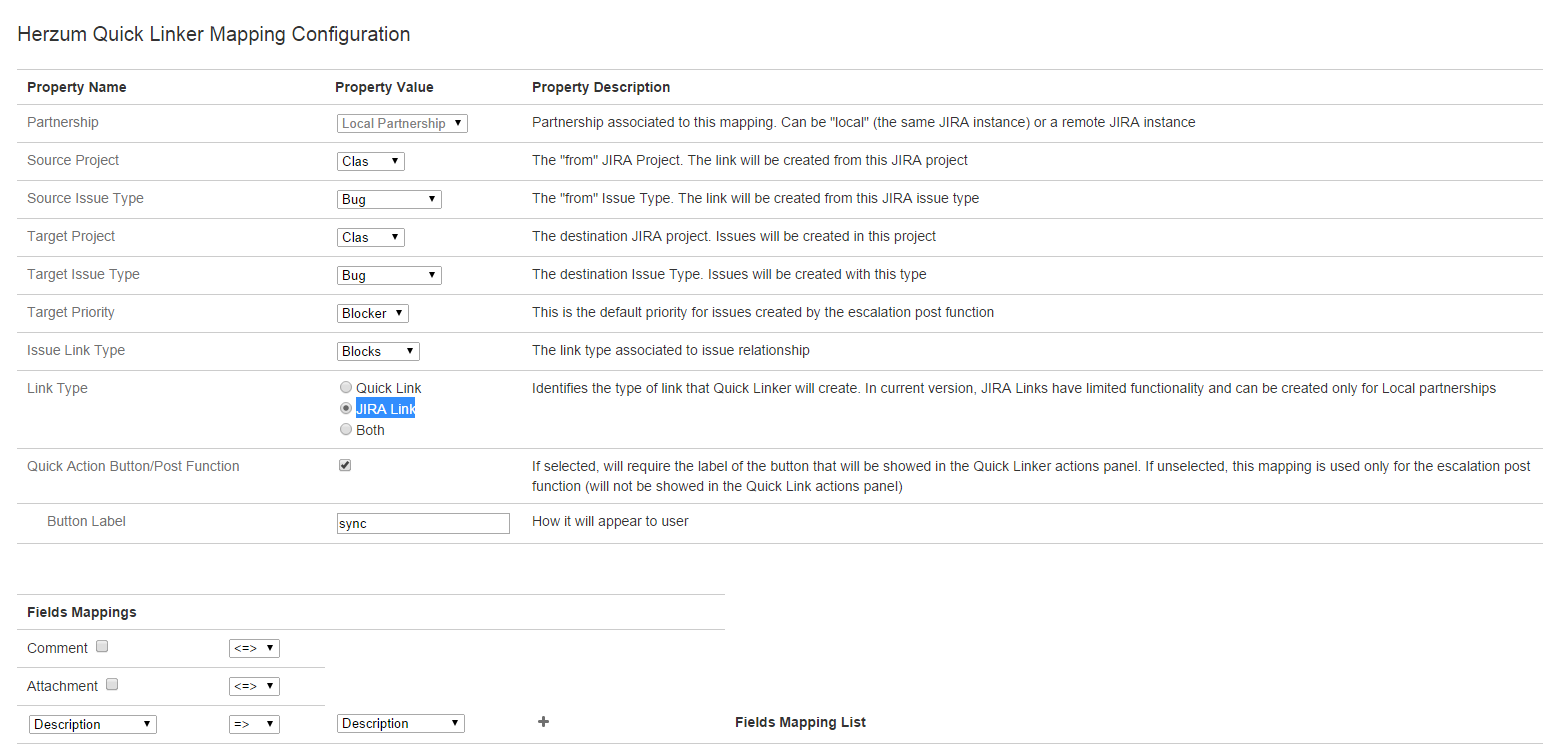Change the Target Issue Type dropdown
Viewport: 1543px width, 752px height.
(389, 276)
